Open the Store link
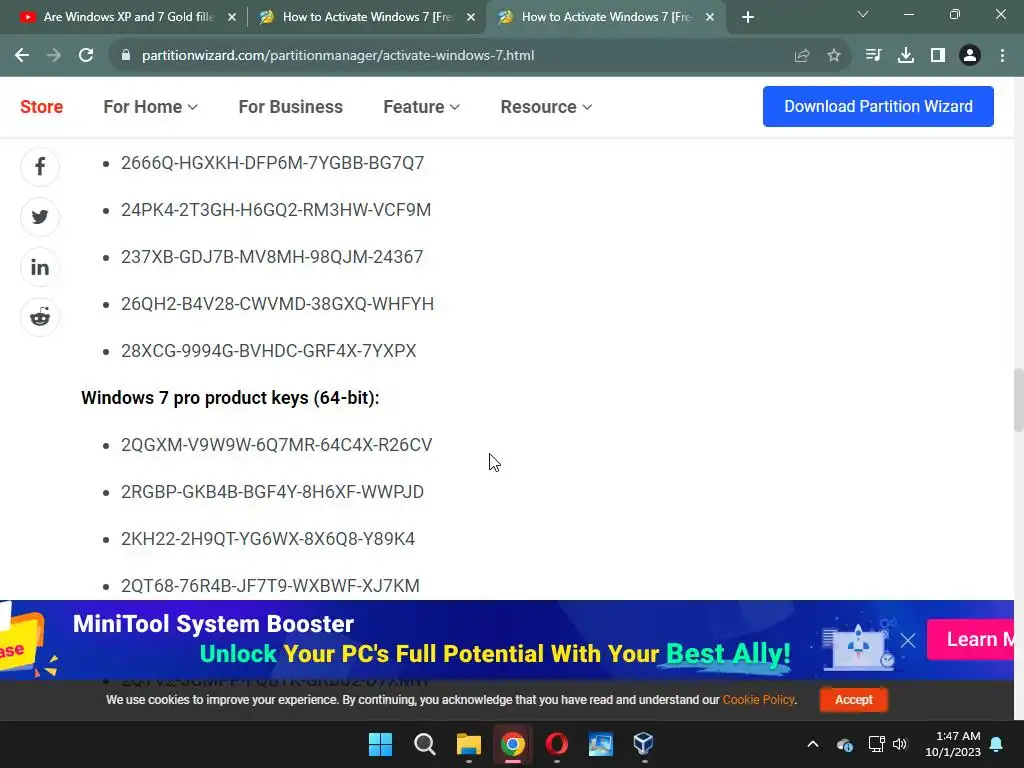Image resolution: width=1024 pixels, height=768 pixels. tap(42, 106)
